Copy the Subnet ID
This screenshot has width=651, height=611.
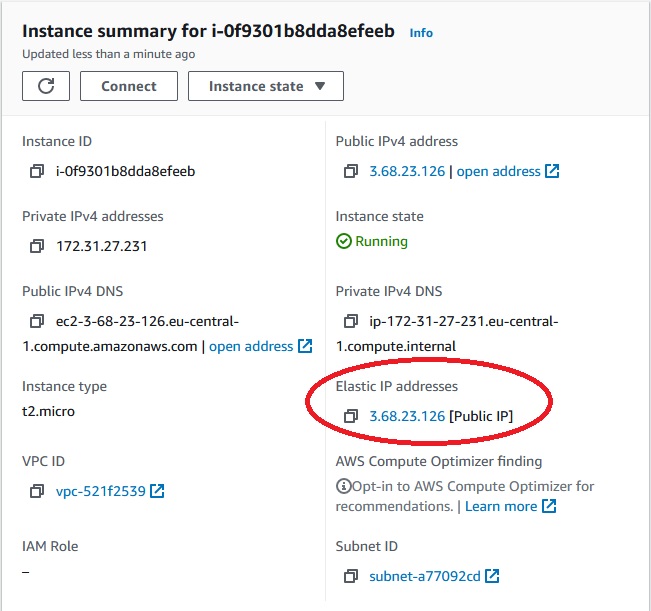click(x=350, y=576)
